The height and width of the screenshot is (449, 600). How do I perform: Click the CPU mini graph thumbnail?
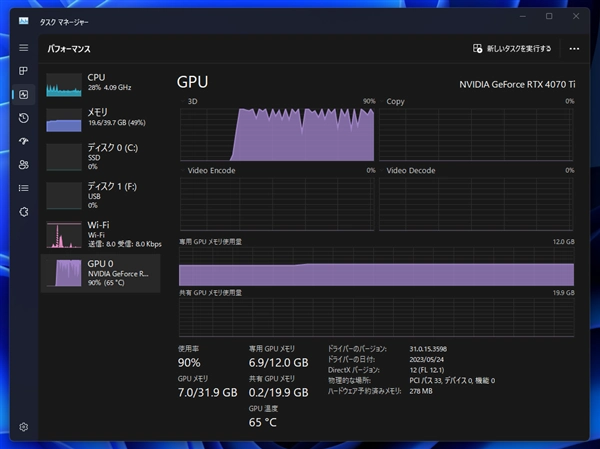coord(64,85)
